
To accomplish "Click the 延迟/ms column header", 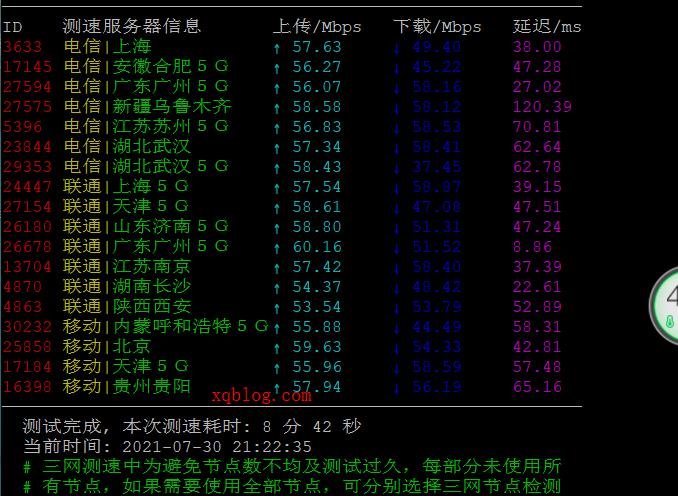I will pyautogui.click(x=547, y=27).
